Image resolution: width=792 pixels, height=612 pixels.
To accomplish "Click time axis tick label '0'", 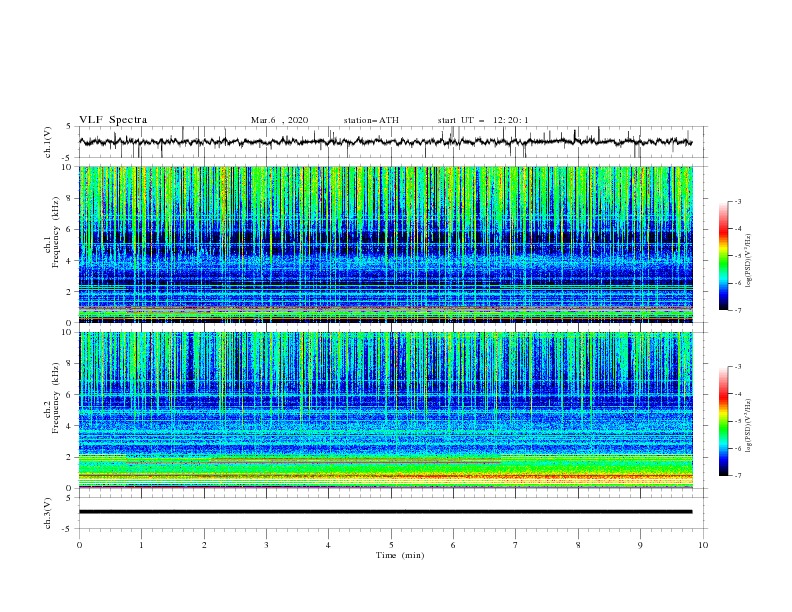I will (x=79, y=545).
